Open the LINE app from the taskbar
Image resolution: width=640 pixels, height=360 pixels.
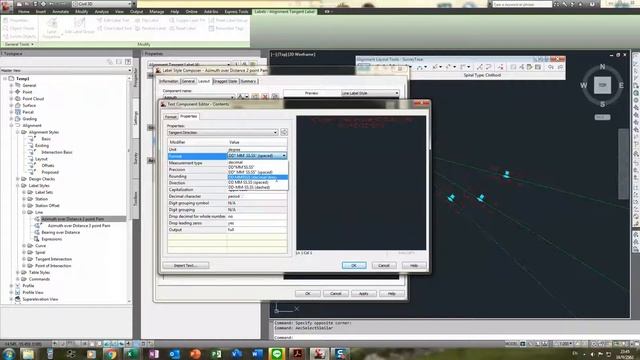pyautogui.click(x=277, y=354)
